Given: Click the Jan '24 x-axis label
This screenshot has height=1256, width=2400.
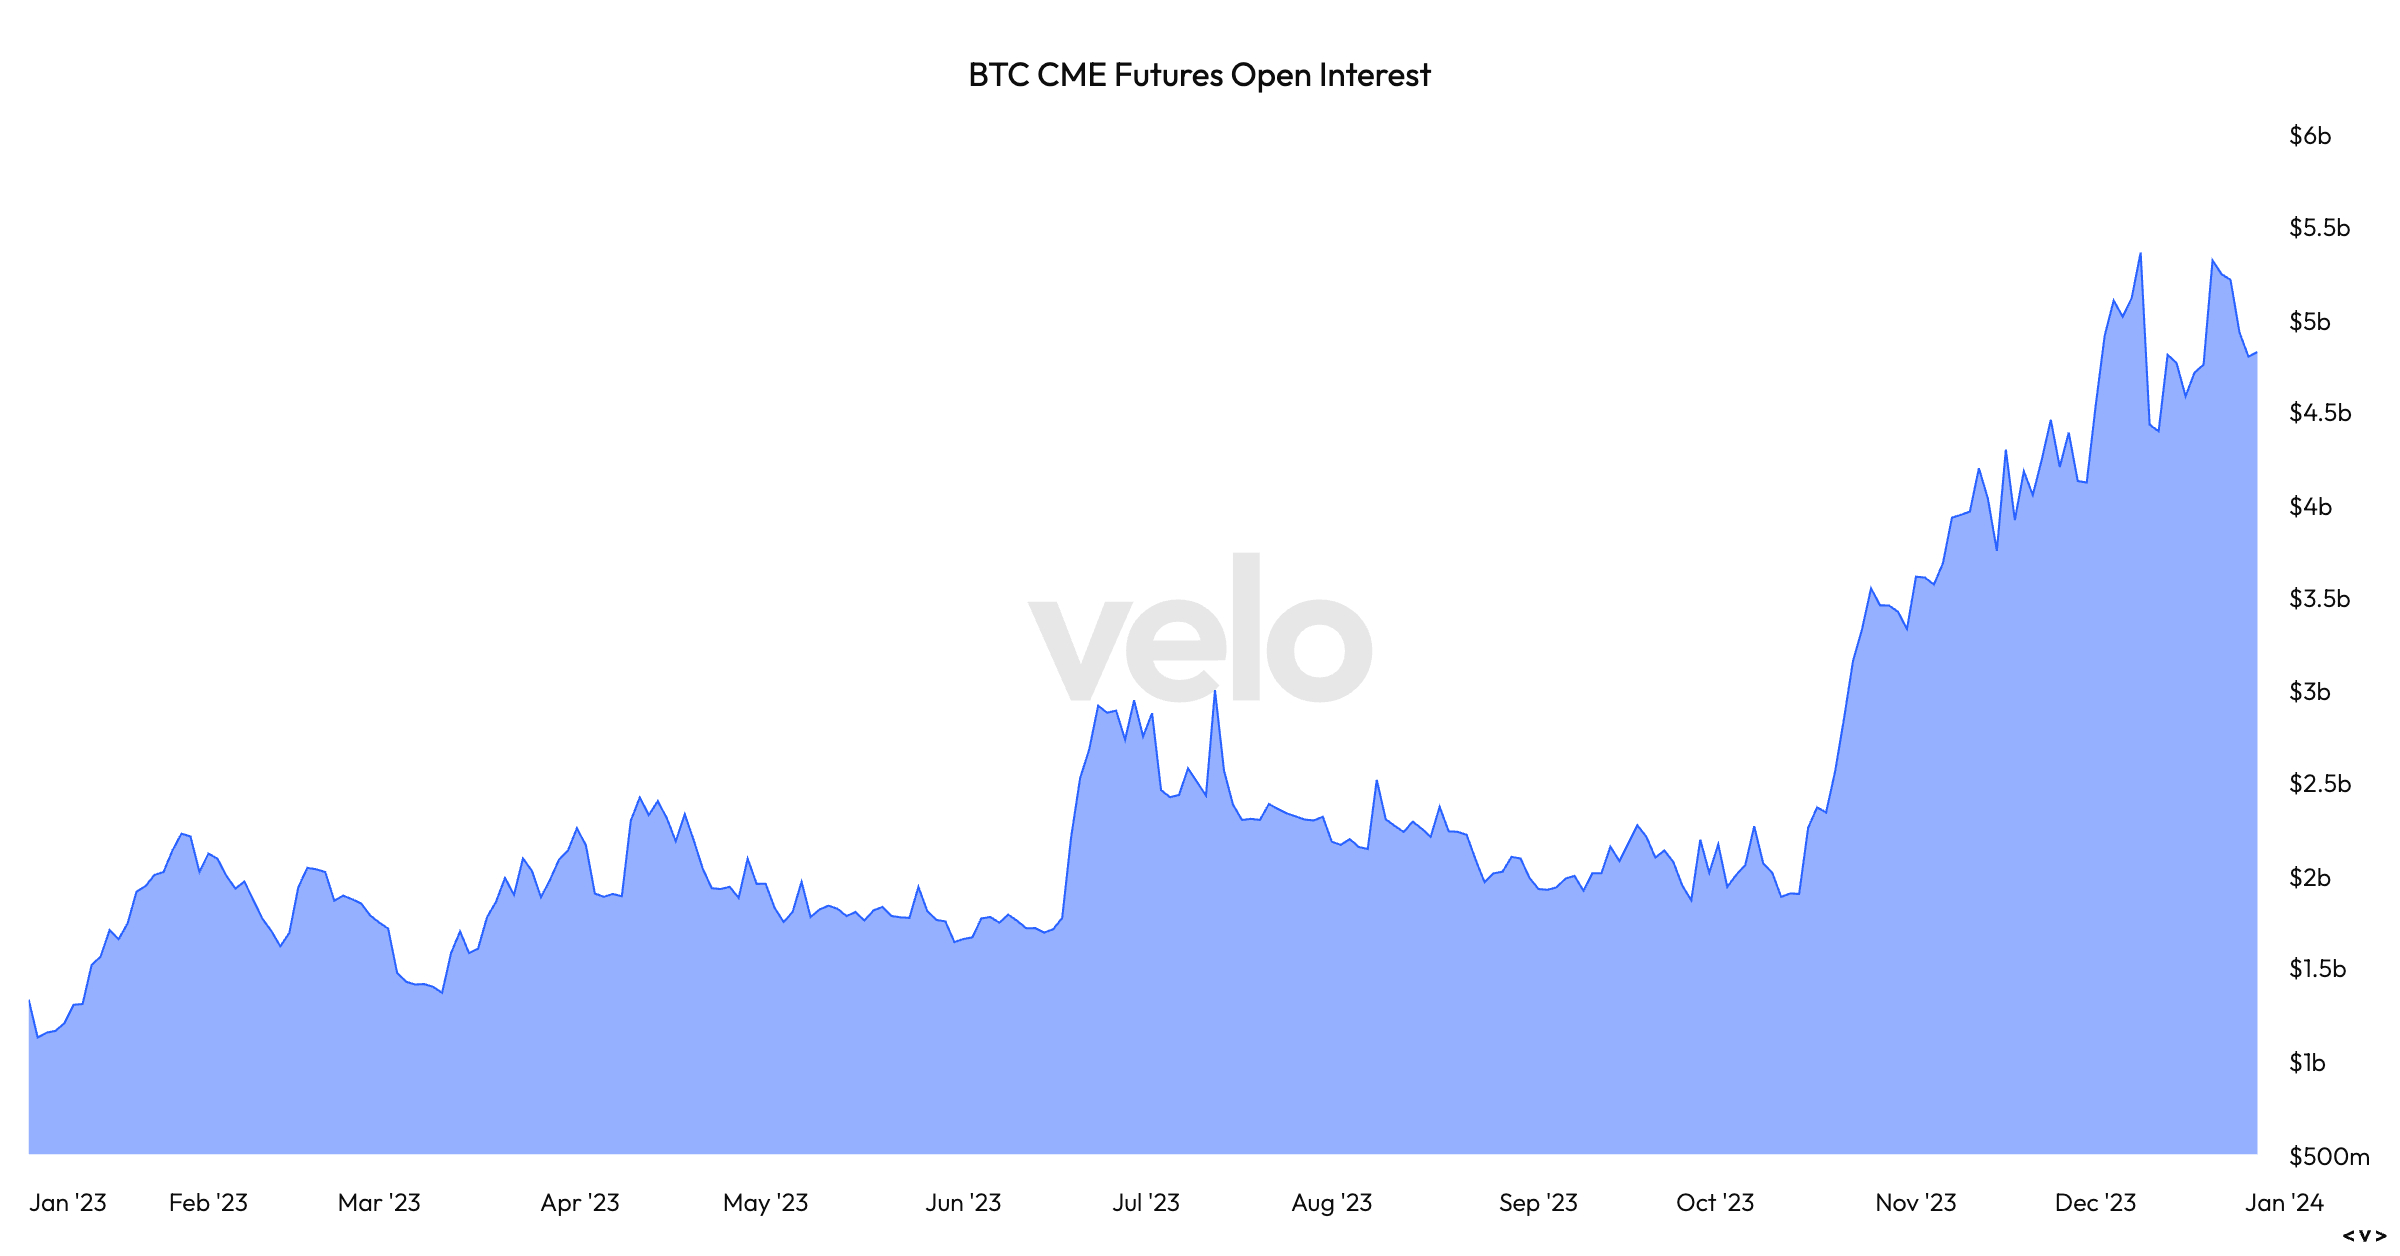Looking at the screenshot, I should tap(2284, 1203).
